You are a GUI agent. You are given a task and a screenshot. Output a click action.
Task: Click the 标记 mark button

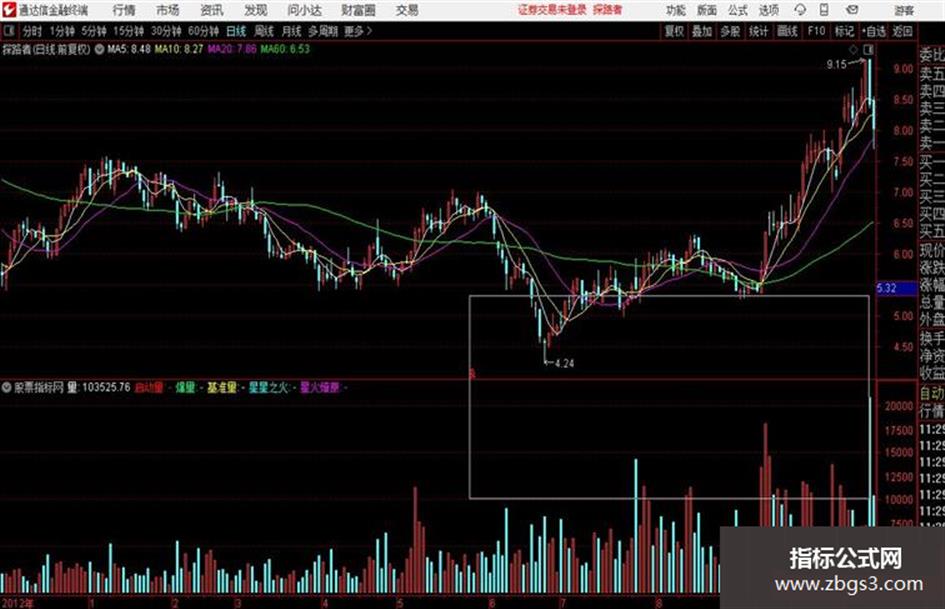[x=844, y=31]
